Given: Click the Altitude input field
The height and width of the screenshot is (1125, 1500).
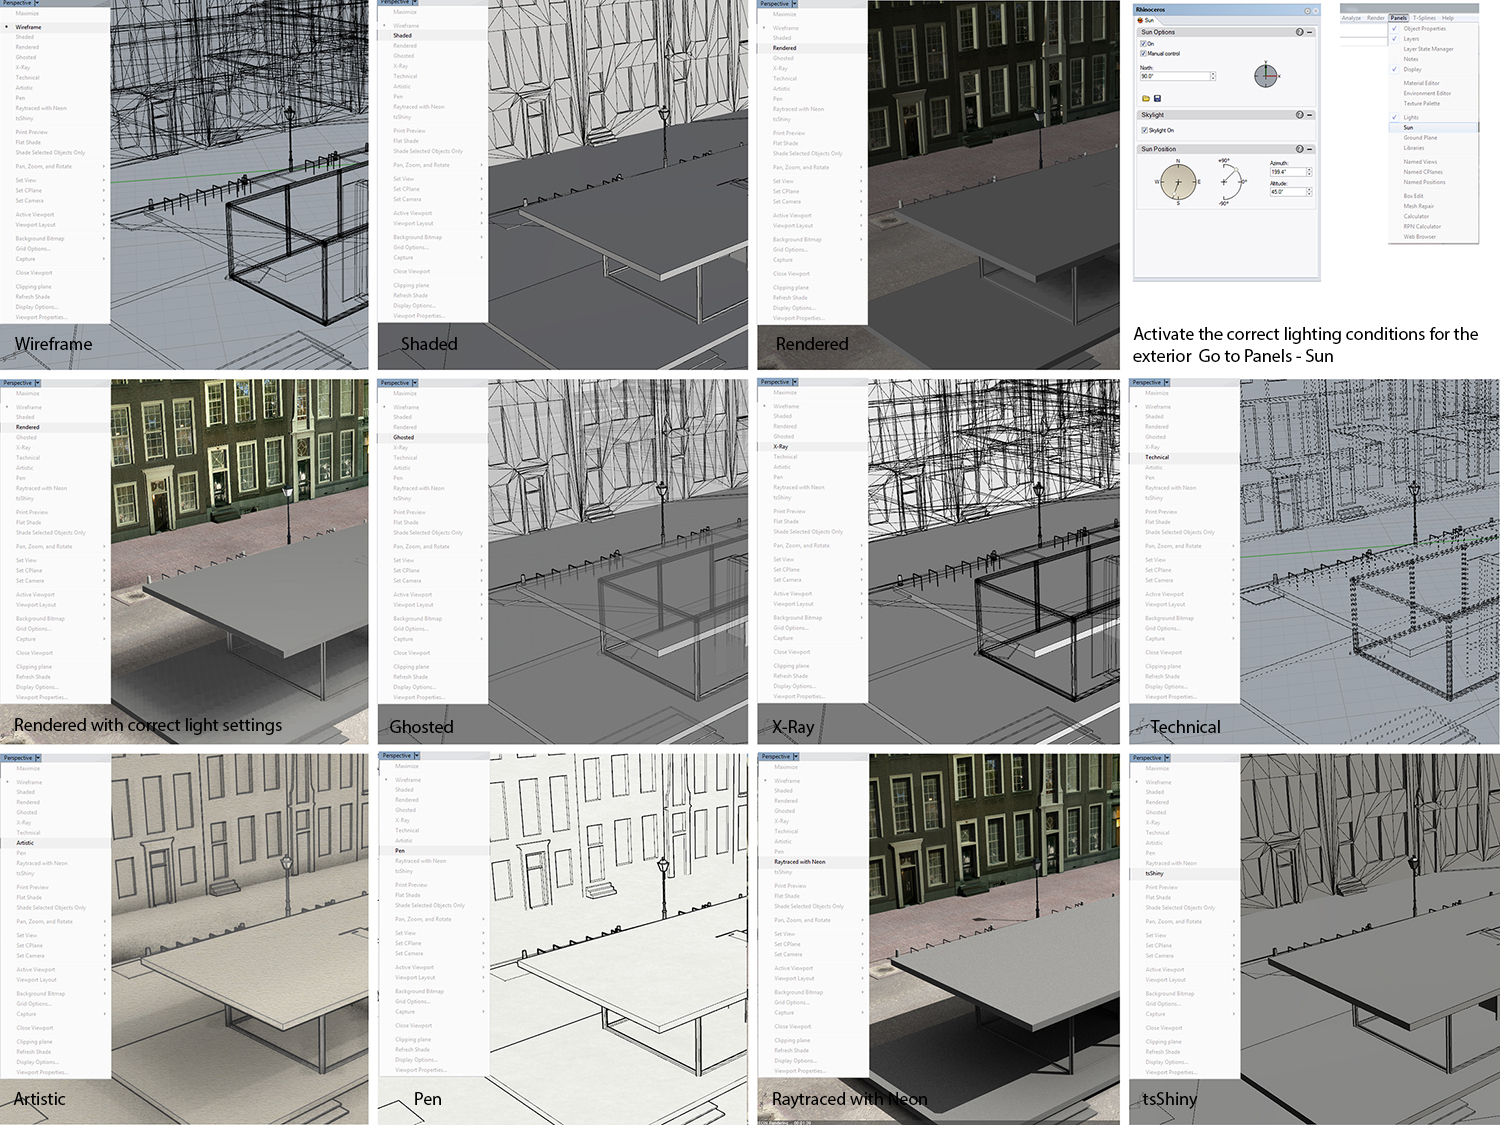Looking at the screenshot, I should click(x=1287, y=192).
